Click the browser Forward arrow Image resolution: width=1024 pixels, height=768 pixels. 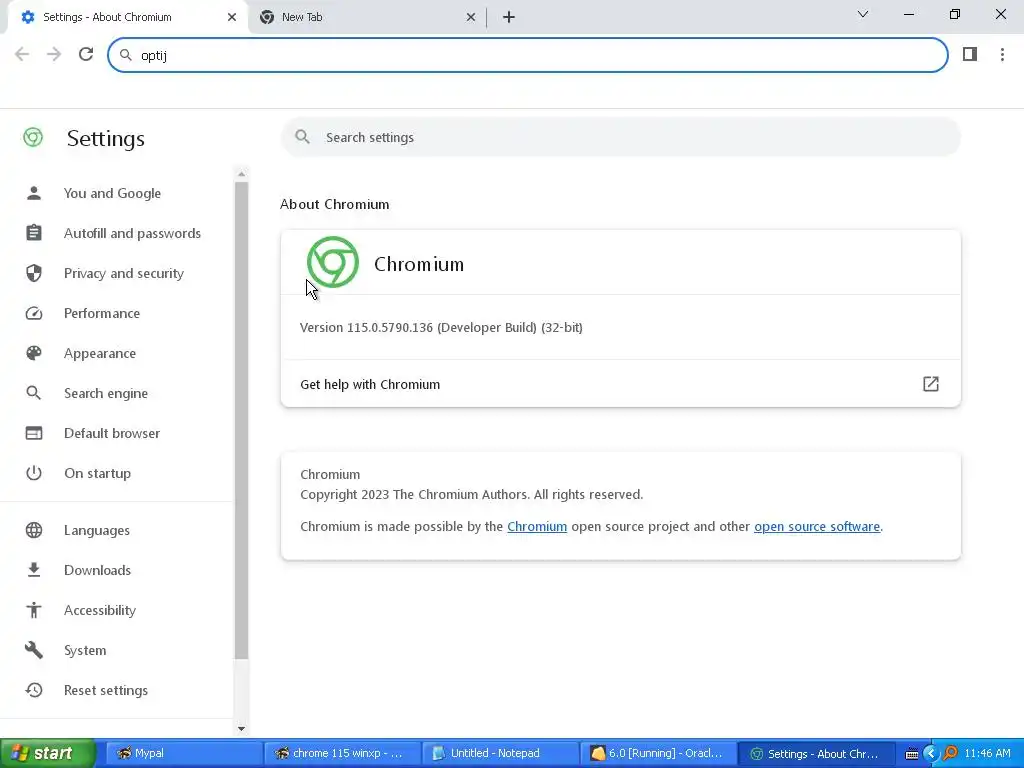tap(54, 54)
